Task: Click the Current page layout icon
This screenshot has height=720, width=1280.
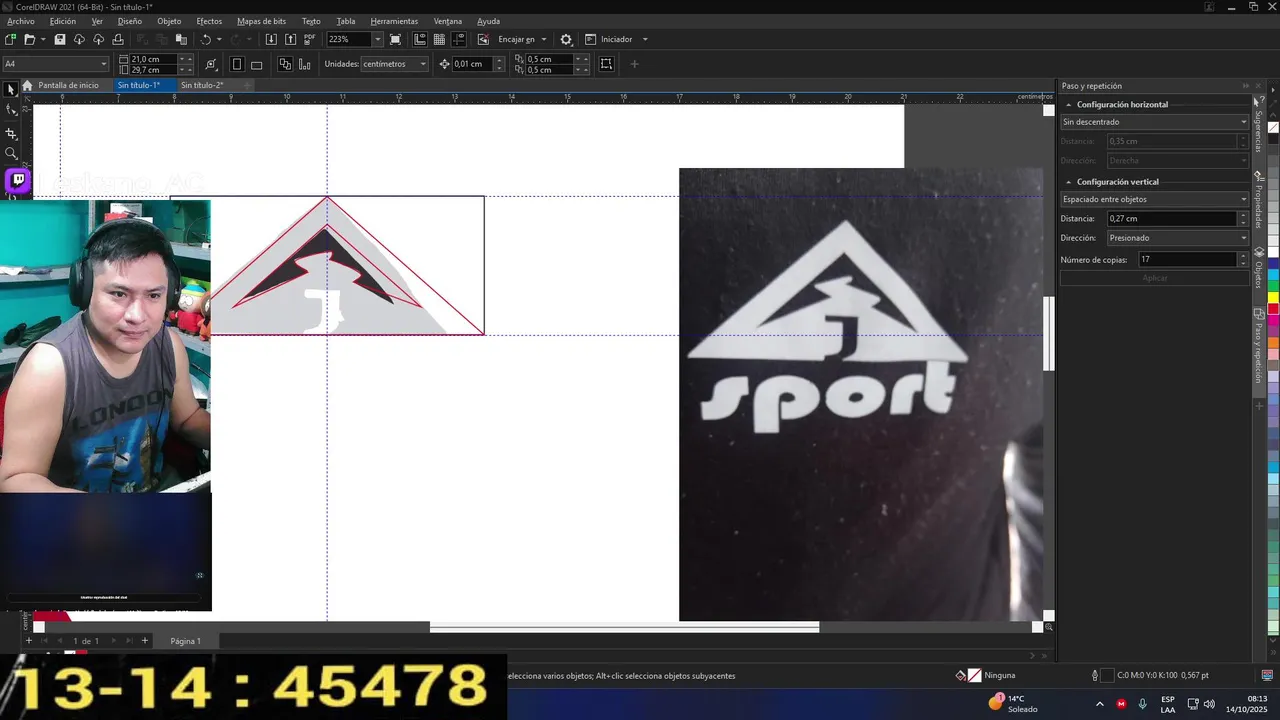Action: tap(305, 64)
